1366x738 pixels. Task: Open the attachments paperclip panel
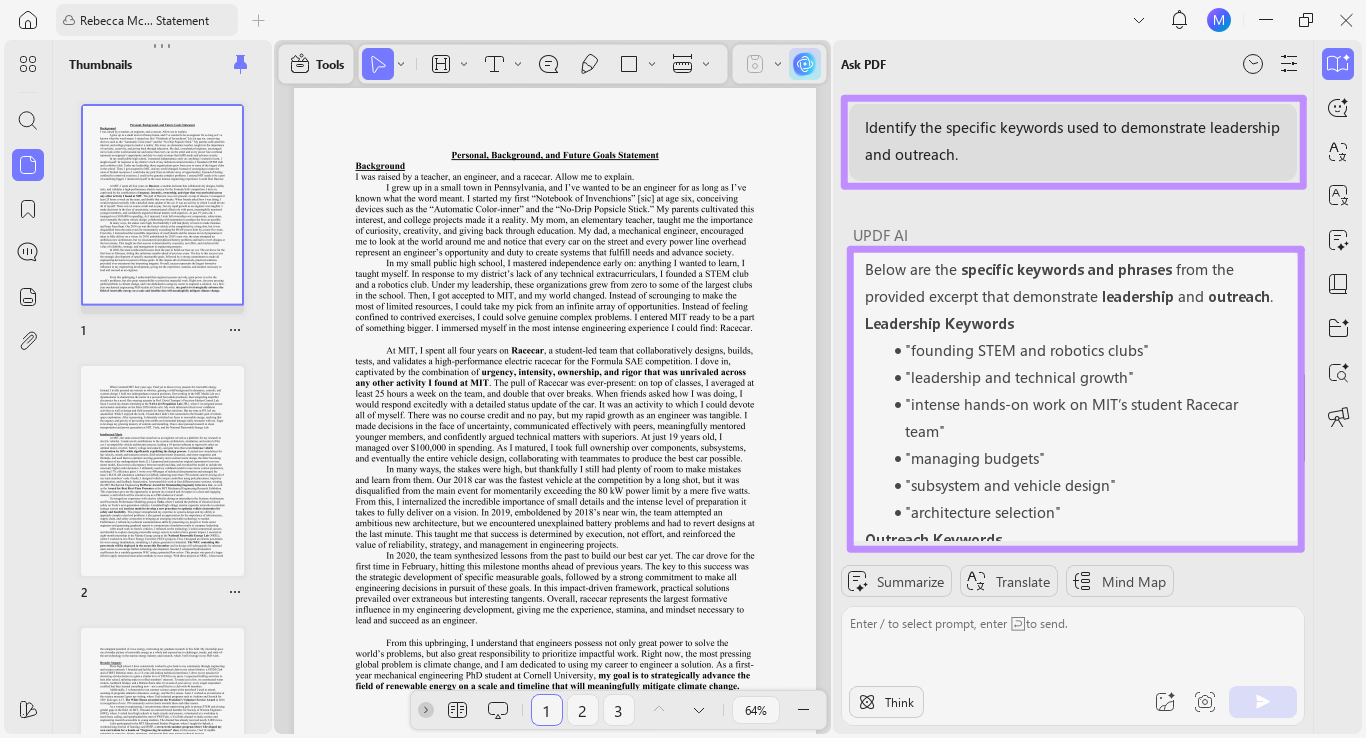click(x=28, y=340)
